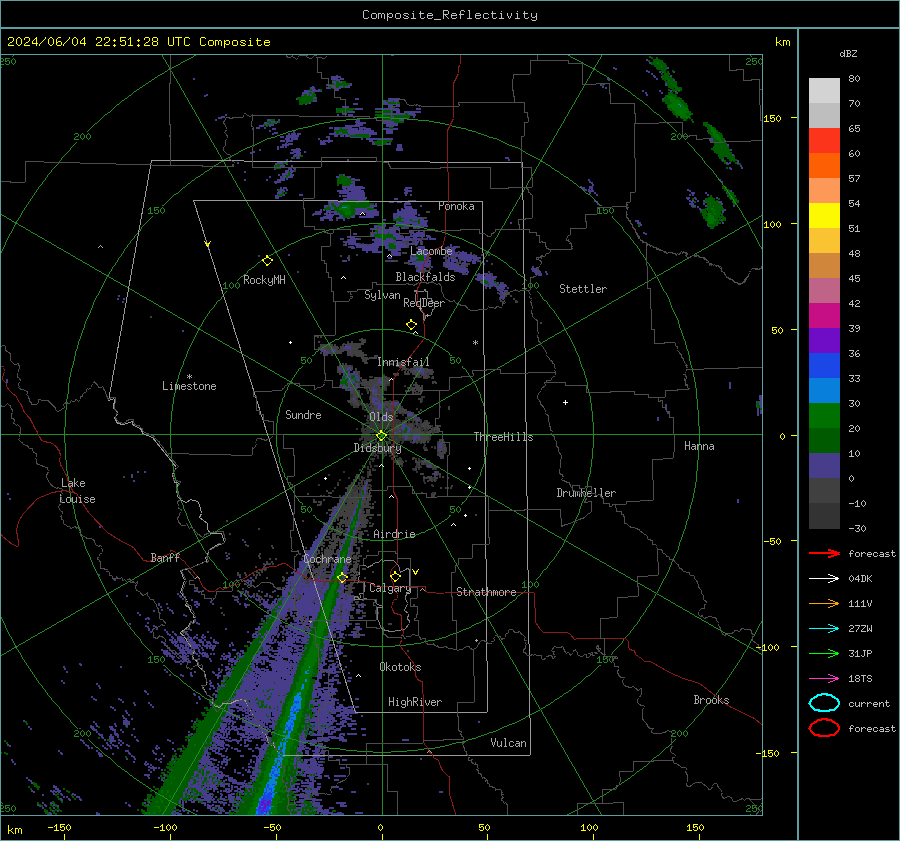Click the 20 dBZ green color swatch
900x841 pixels.
pyautogui.click(x=824, y=416)
